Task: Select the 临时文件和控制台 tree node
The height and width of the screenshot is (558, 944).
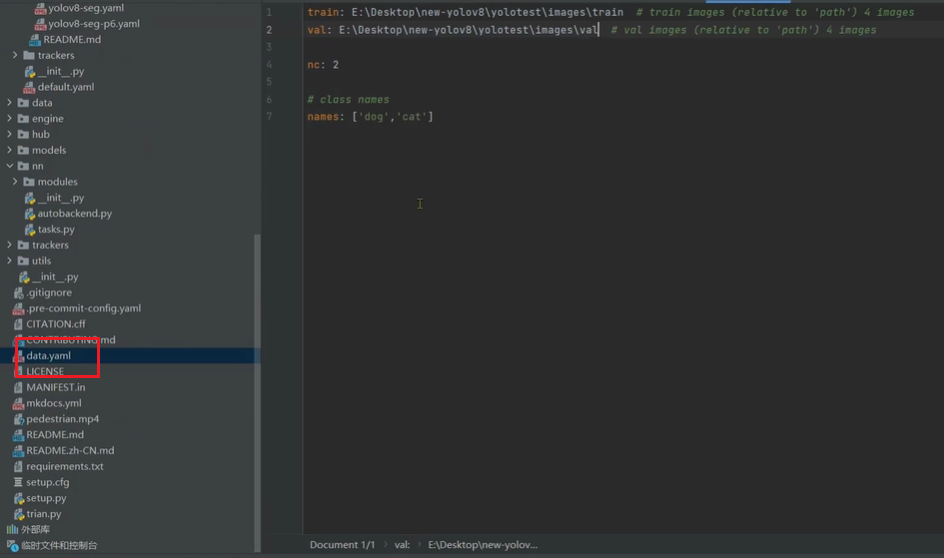Action: coord(59,545)
